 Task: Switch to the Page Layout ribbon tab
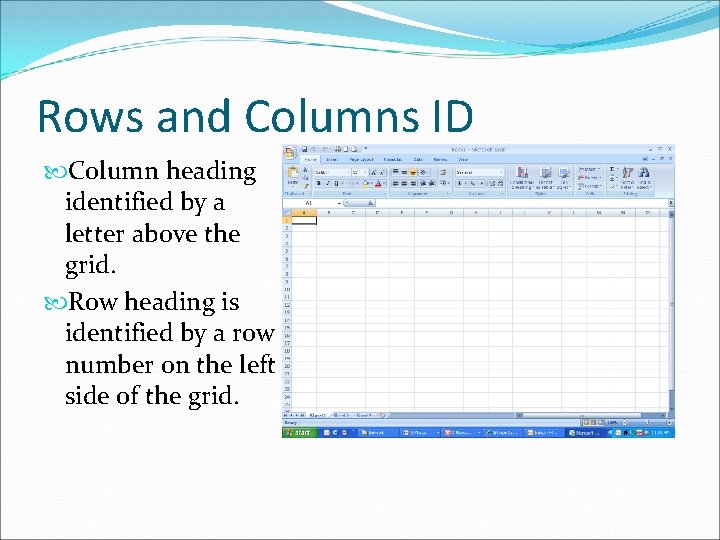361,159
